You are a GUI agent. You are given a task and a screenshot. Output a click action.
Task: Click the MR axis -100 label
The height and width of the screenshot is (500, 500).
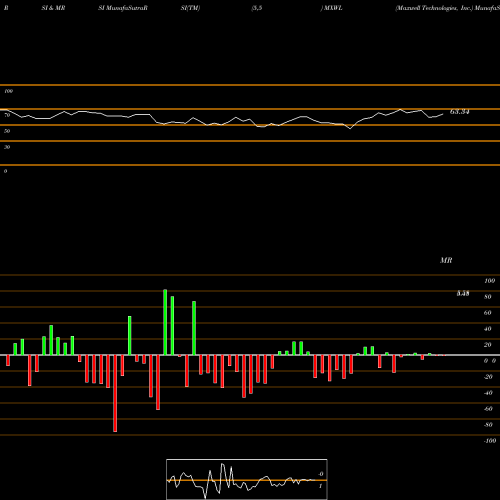point(490,441)
